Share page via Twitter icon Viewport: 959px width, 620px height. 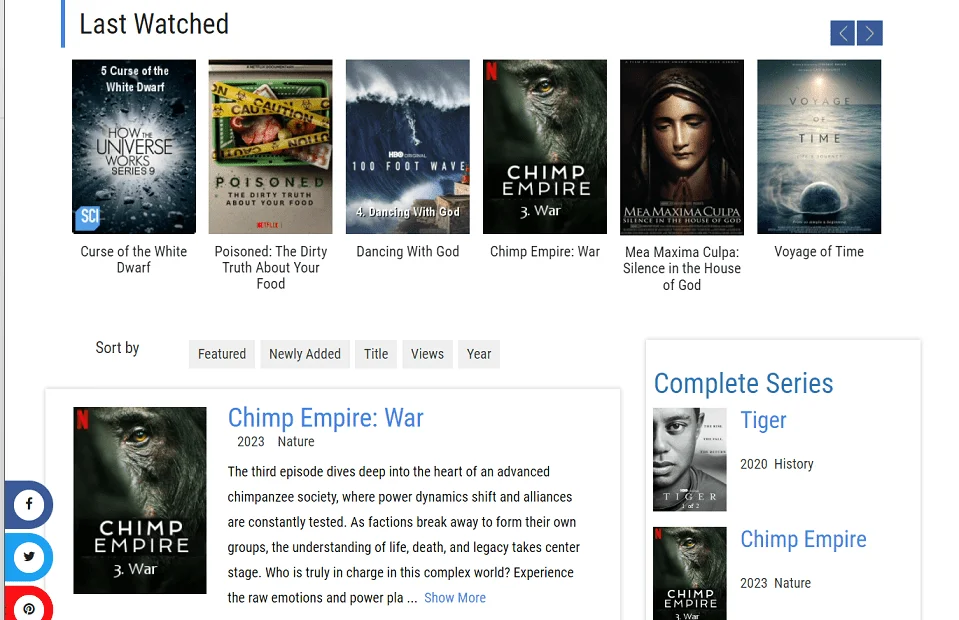tap(29, 556)
